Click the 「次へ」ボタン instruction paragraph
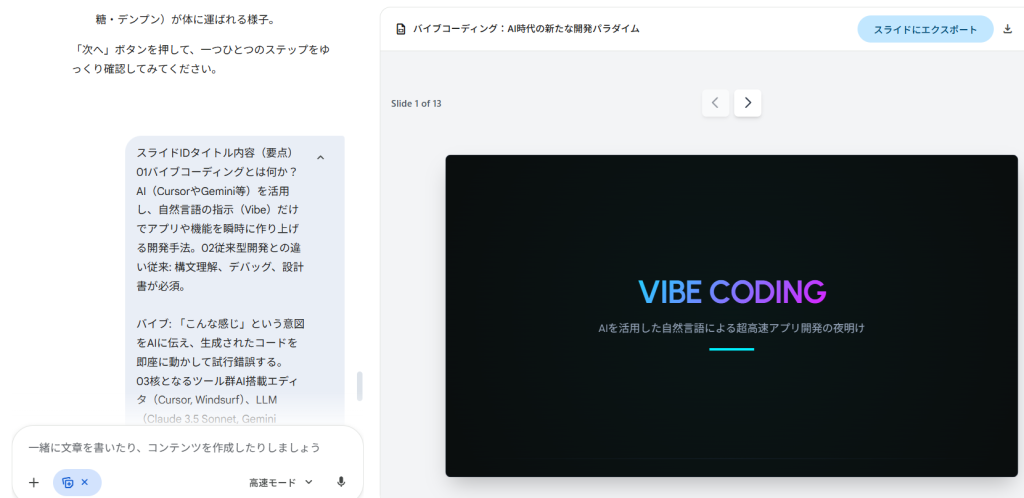This screenshot has width=1024, height=498. point(215,58)
